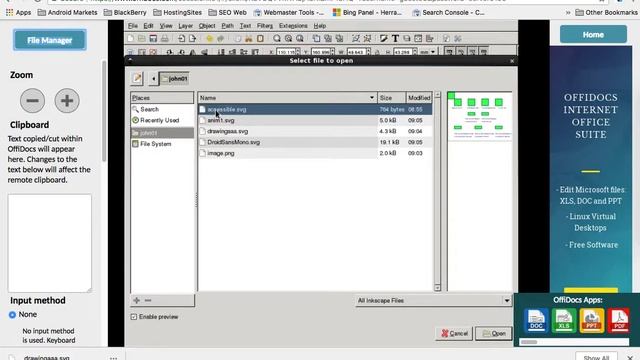
Task: Click the Size column header
Action: (392, 98)
